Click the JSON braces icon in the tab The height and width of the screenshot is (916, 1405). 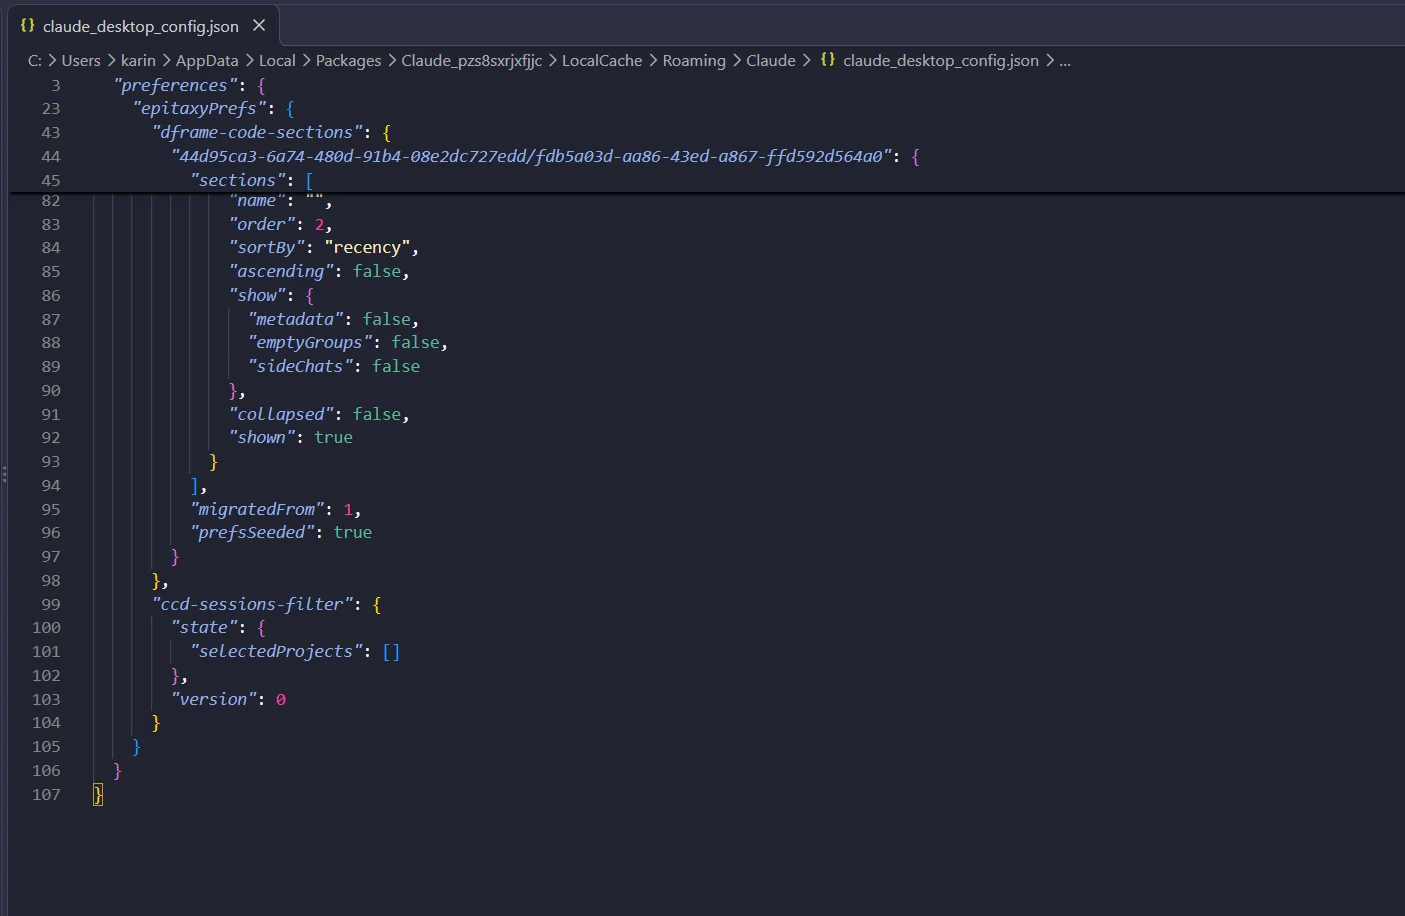28,25
